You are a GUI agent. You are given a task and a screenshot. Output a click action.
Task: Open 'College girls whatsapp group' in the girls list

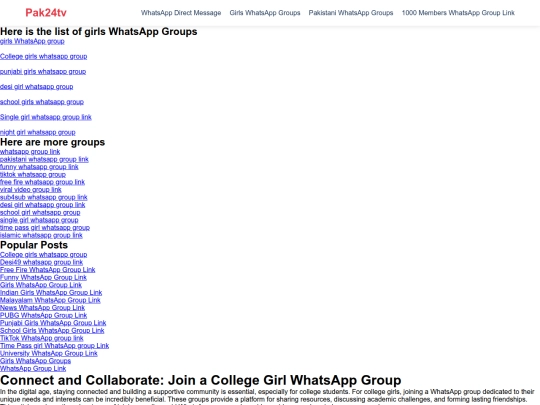tap(43, 56)
